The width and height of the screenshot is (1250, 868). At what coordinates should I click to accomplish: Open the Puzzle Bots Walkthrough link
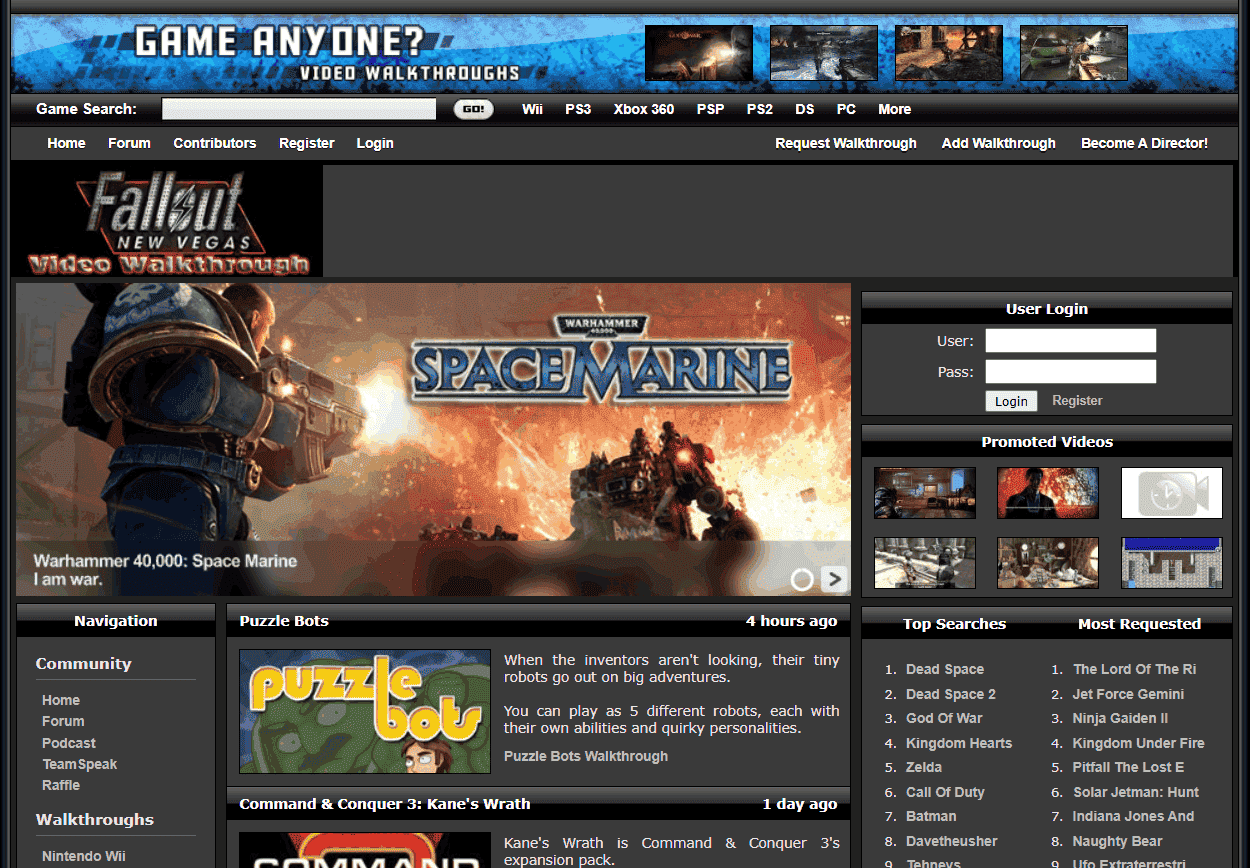[585, 756]
